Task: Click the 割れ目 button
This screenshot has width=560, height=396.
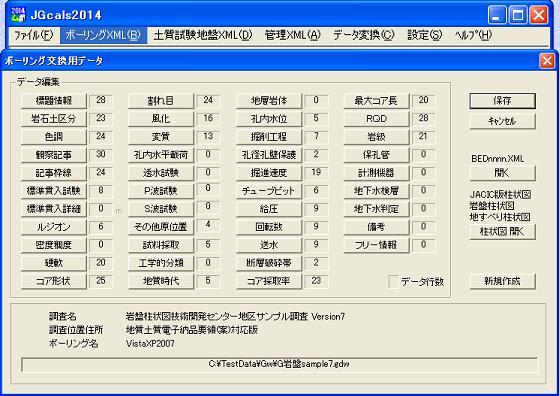Action: coord(161,101)
